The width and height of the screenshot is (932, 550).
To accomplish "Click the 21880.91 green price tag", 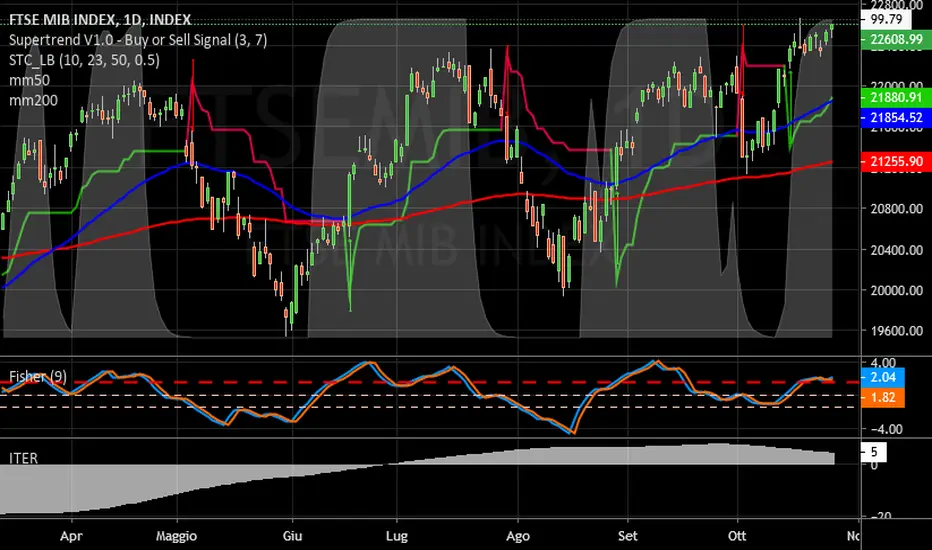I will (896, 98).
